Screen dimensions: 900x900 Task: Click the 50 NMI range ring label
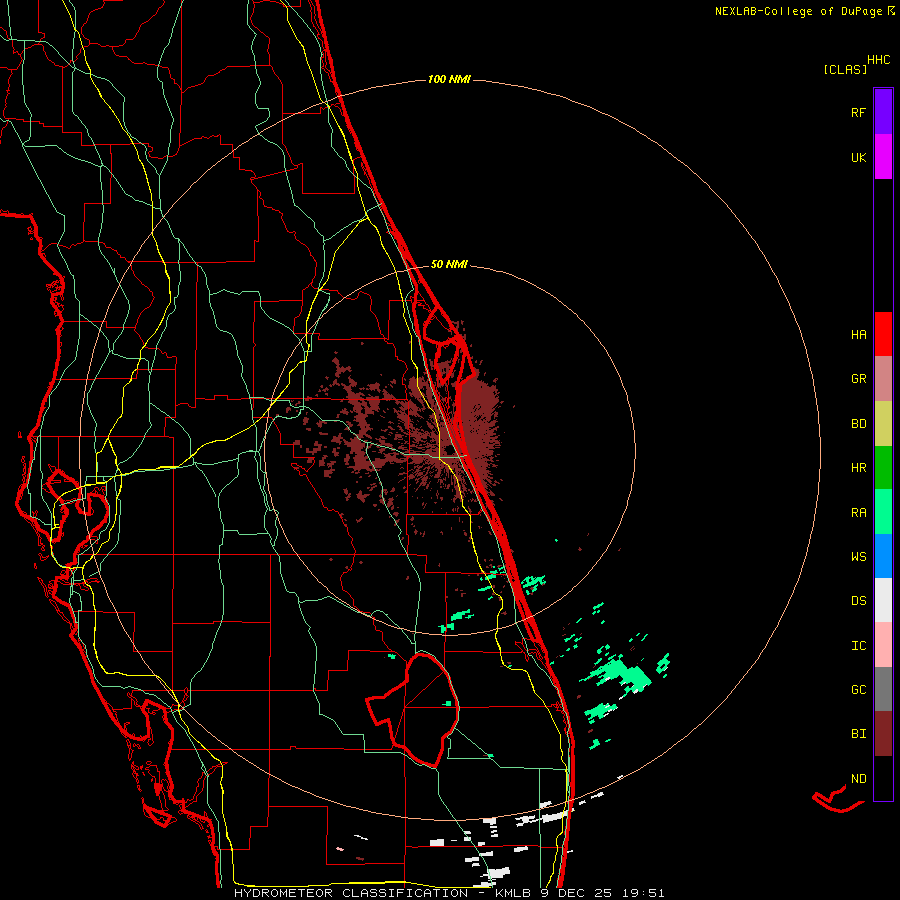tap(449, 264)
